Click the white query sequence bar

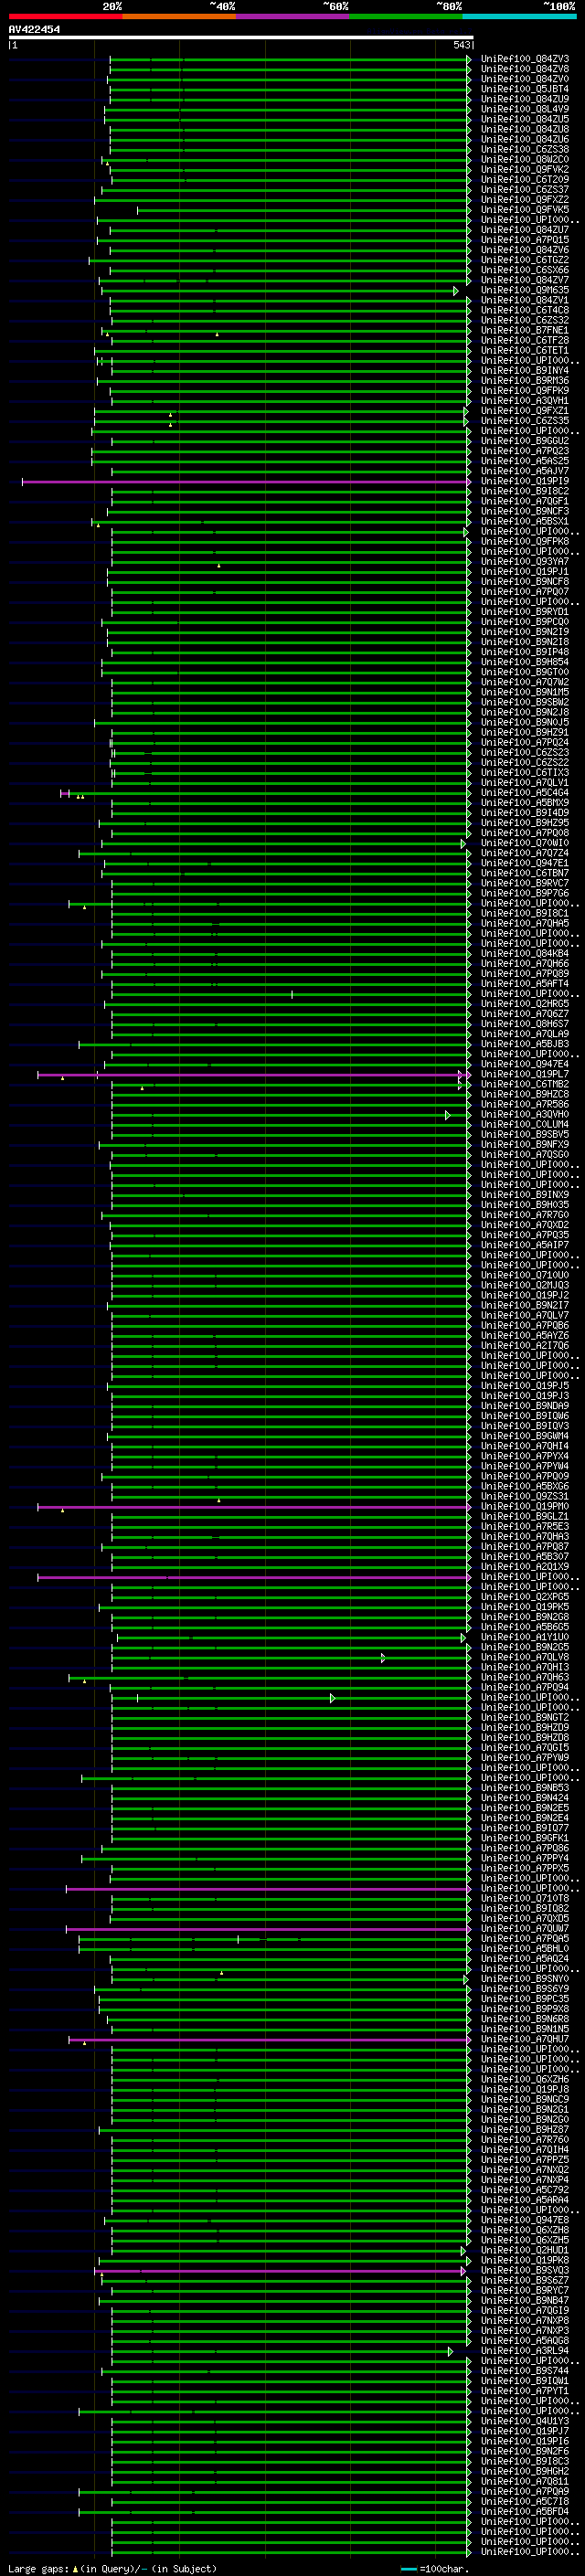[x=240, y=37]
